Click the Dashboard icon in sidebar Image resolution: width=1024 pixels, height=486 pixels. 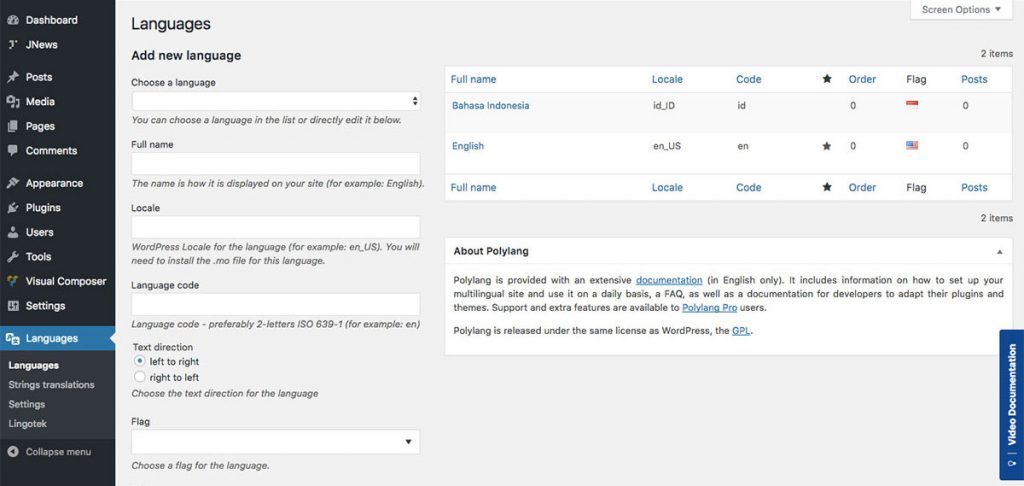coord(13,20)
